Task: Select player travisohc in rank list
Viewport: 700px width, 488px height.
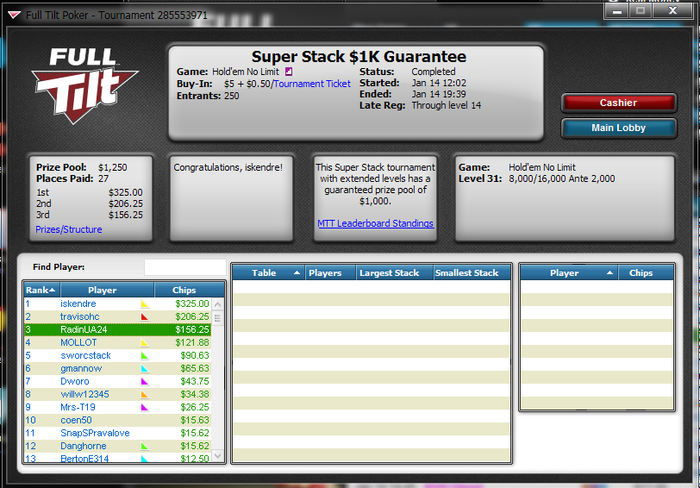Action: coord(118,317)
